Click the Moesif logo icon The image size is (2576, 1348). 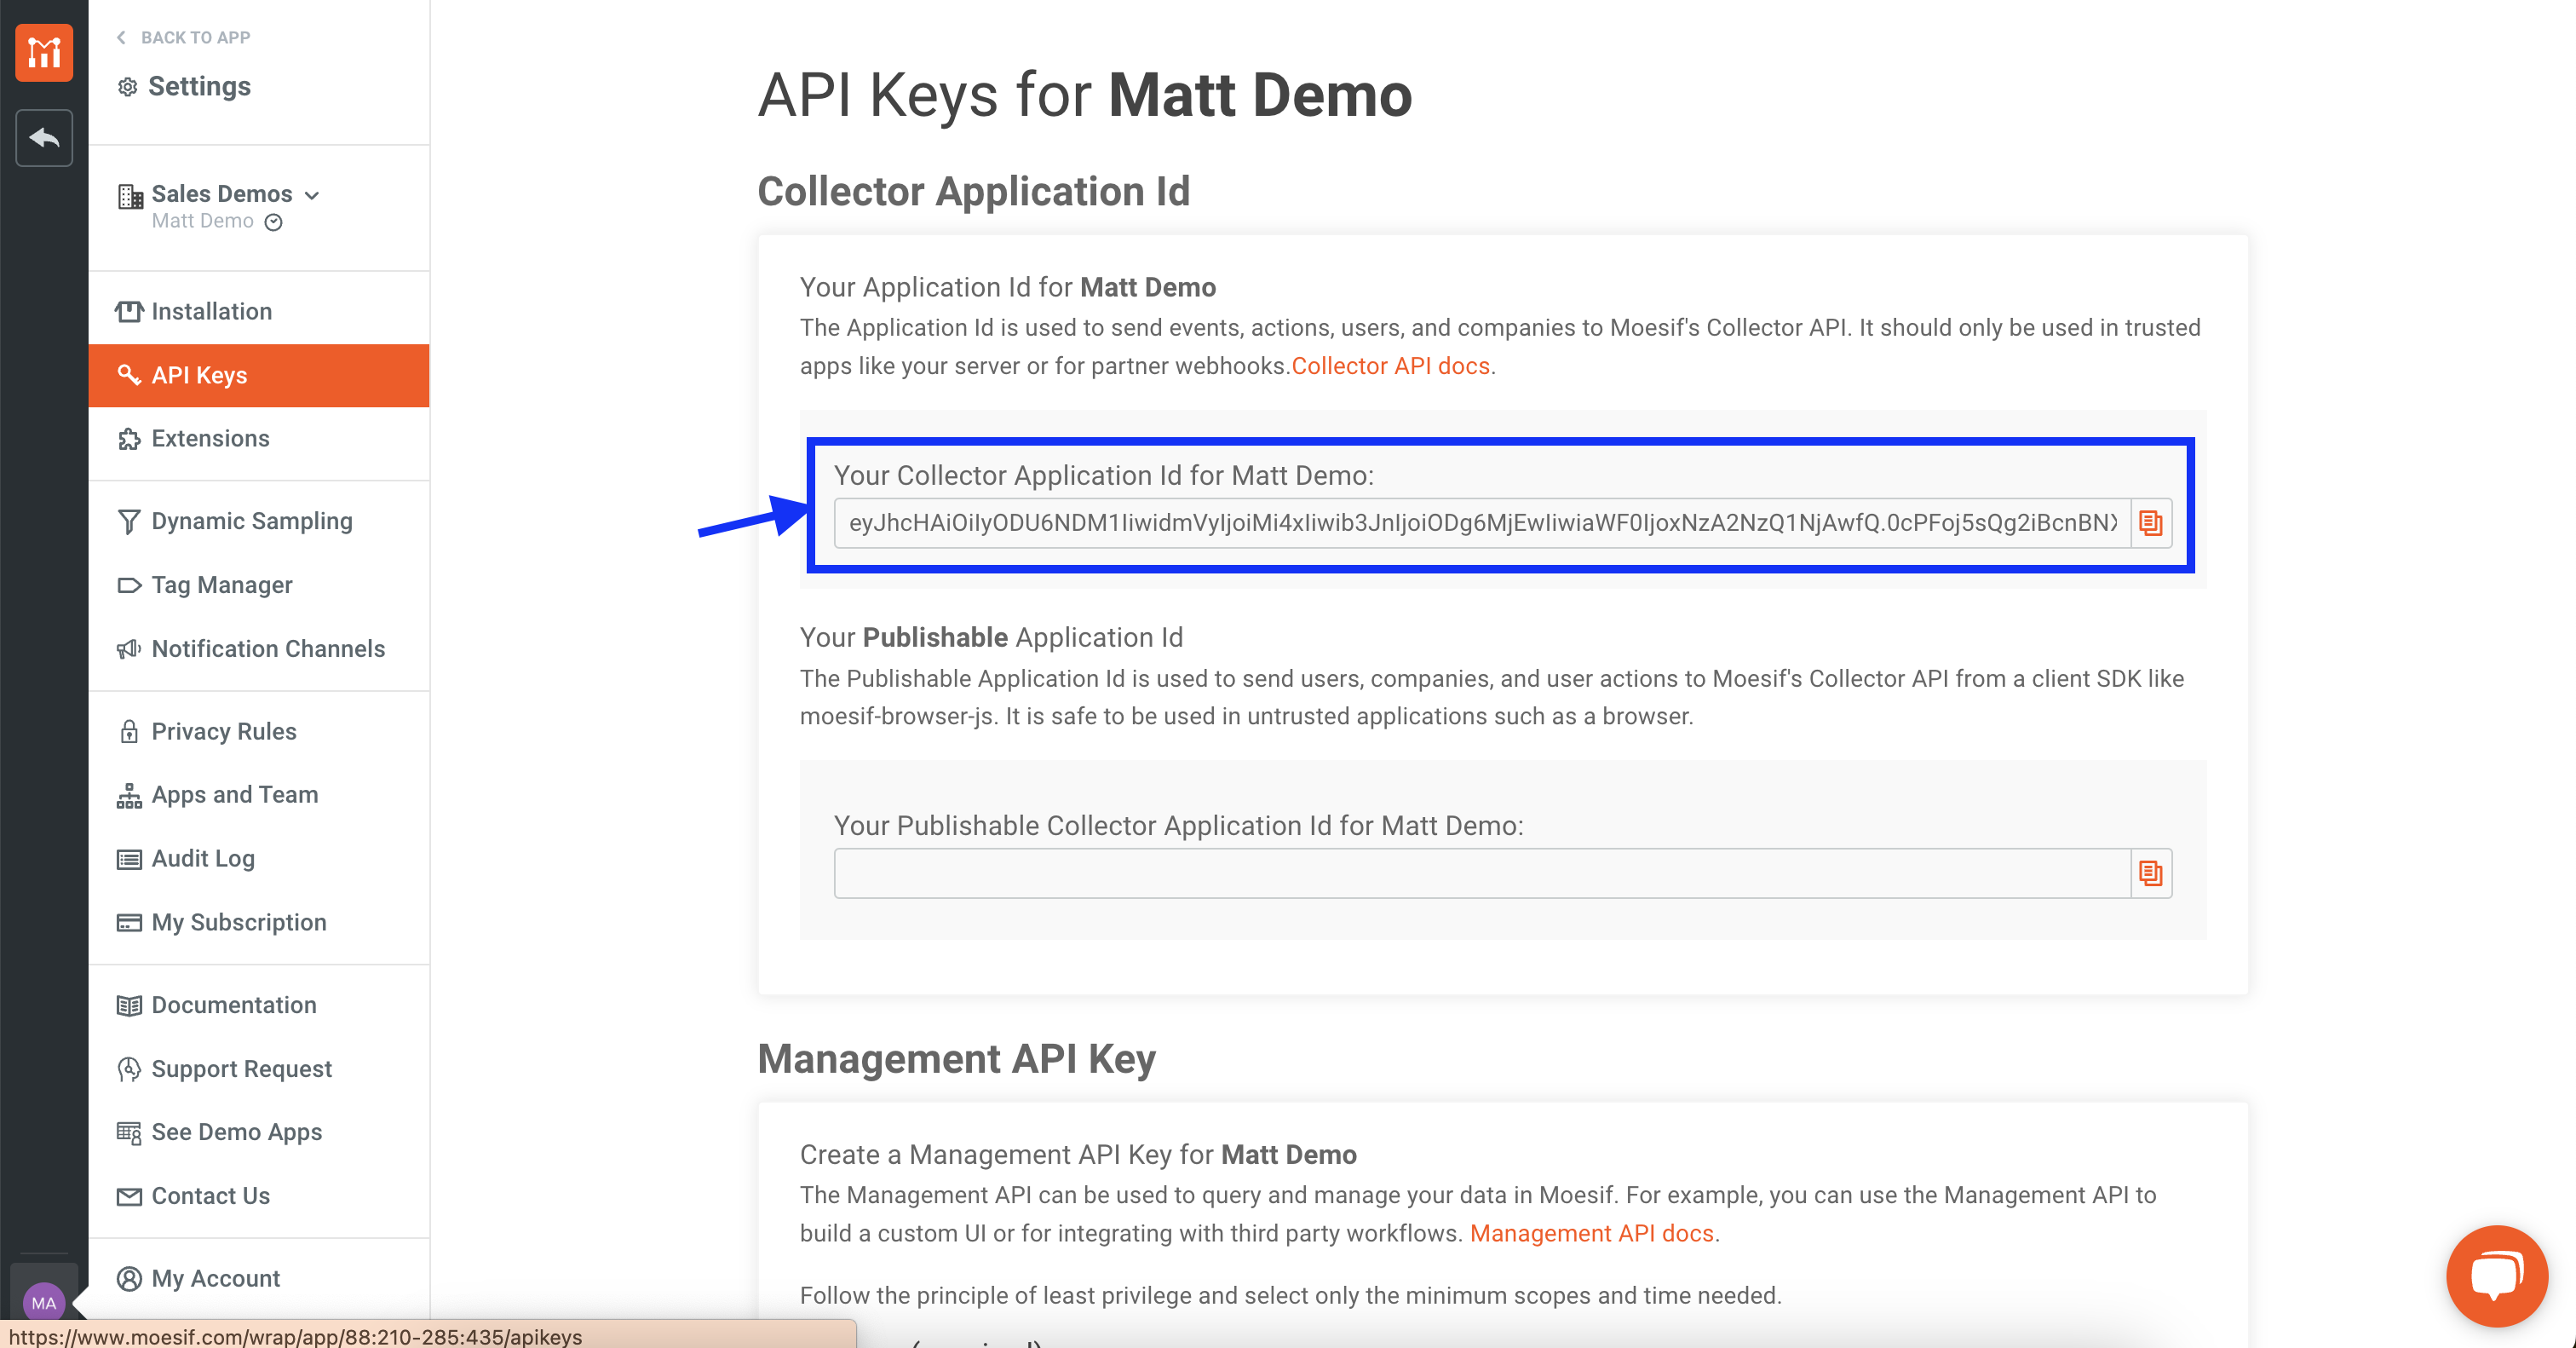pos(44,52)
